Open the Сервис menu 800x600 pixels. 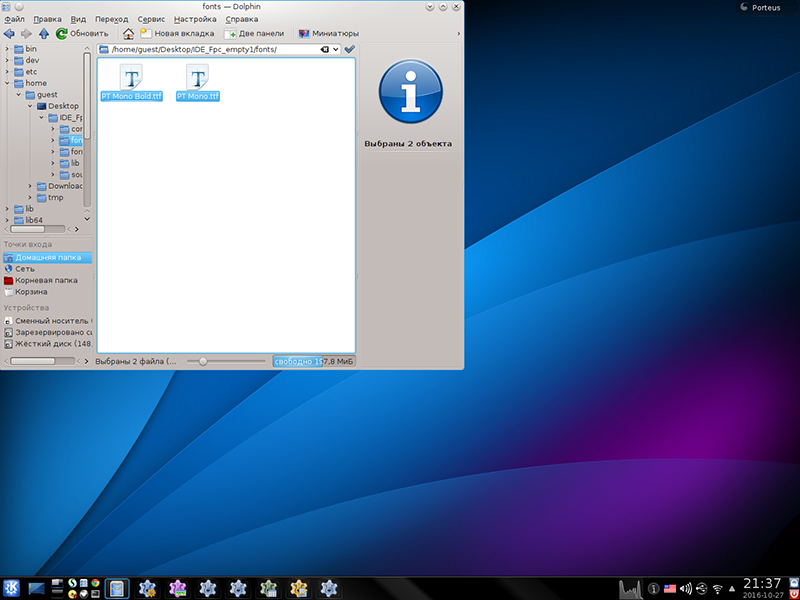tap(151, 19)
